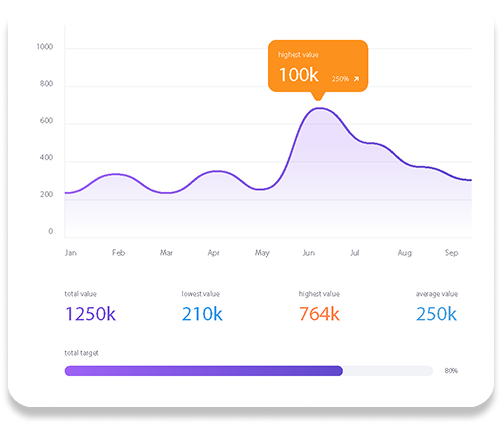This screenshot has width=502, height=425.
Task: Click the 764k highest value figure
Action: pyautogui.click(x=319, y=314)
